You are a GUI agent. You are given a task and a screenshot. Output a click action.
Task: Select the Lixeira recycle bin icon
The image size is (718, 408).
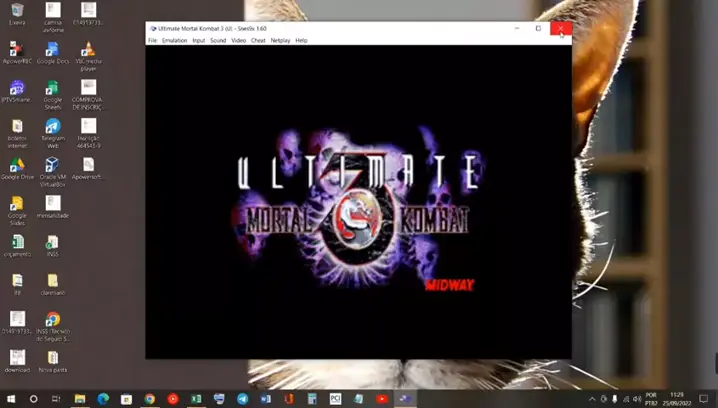(x=17, y=14)
